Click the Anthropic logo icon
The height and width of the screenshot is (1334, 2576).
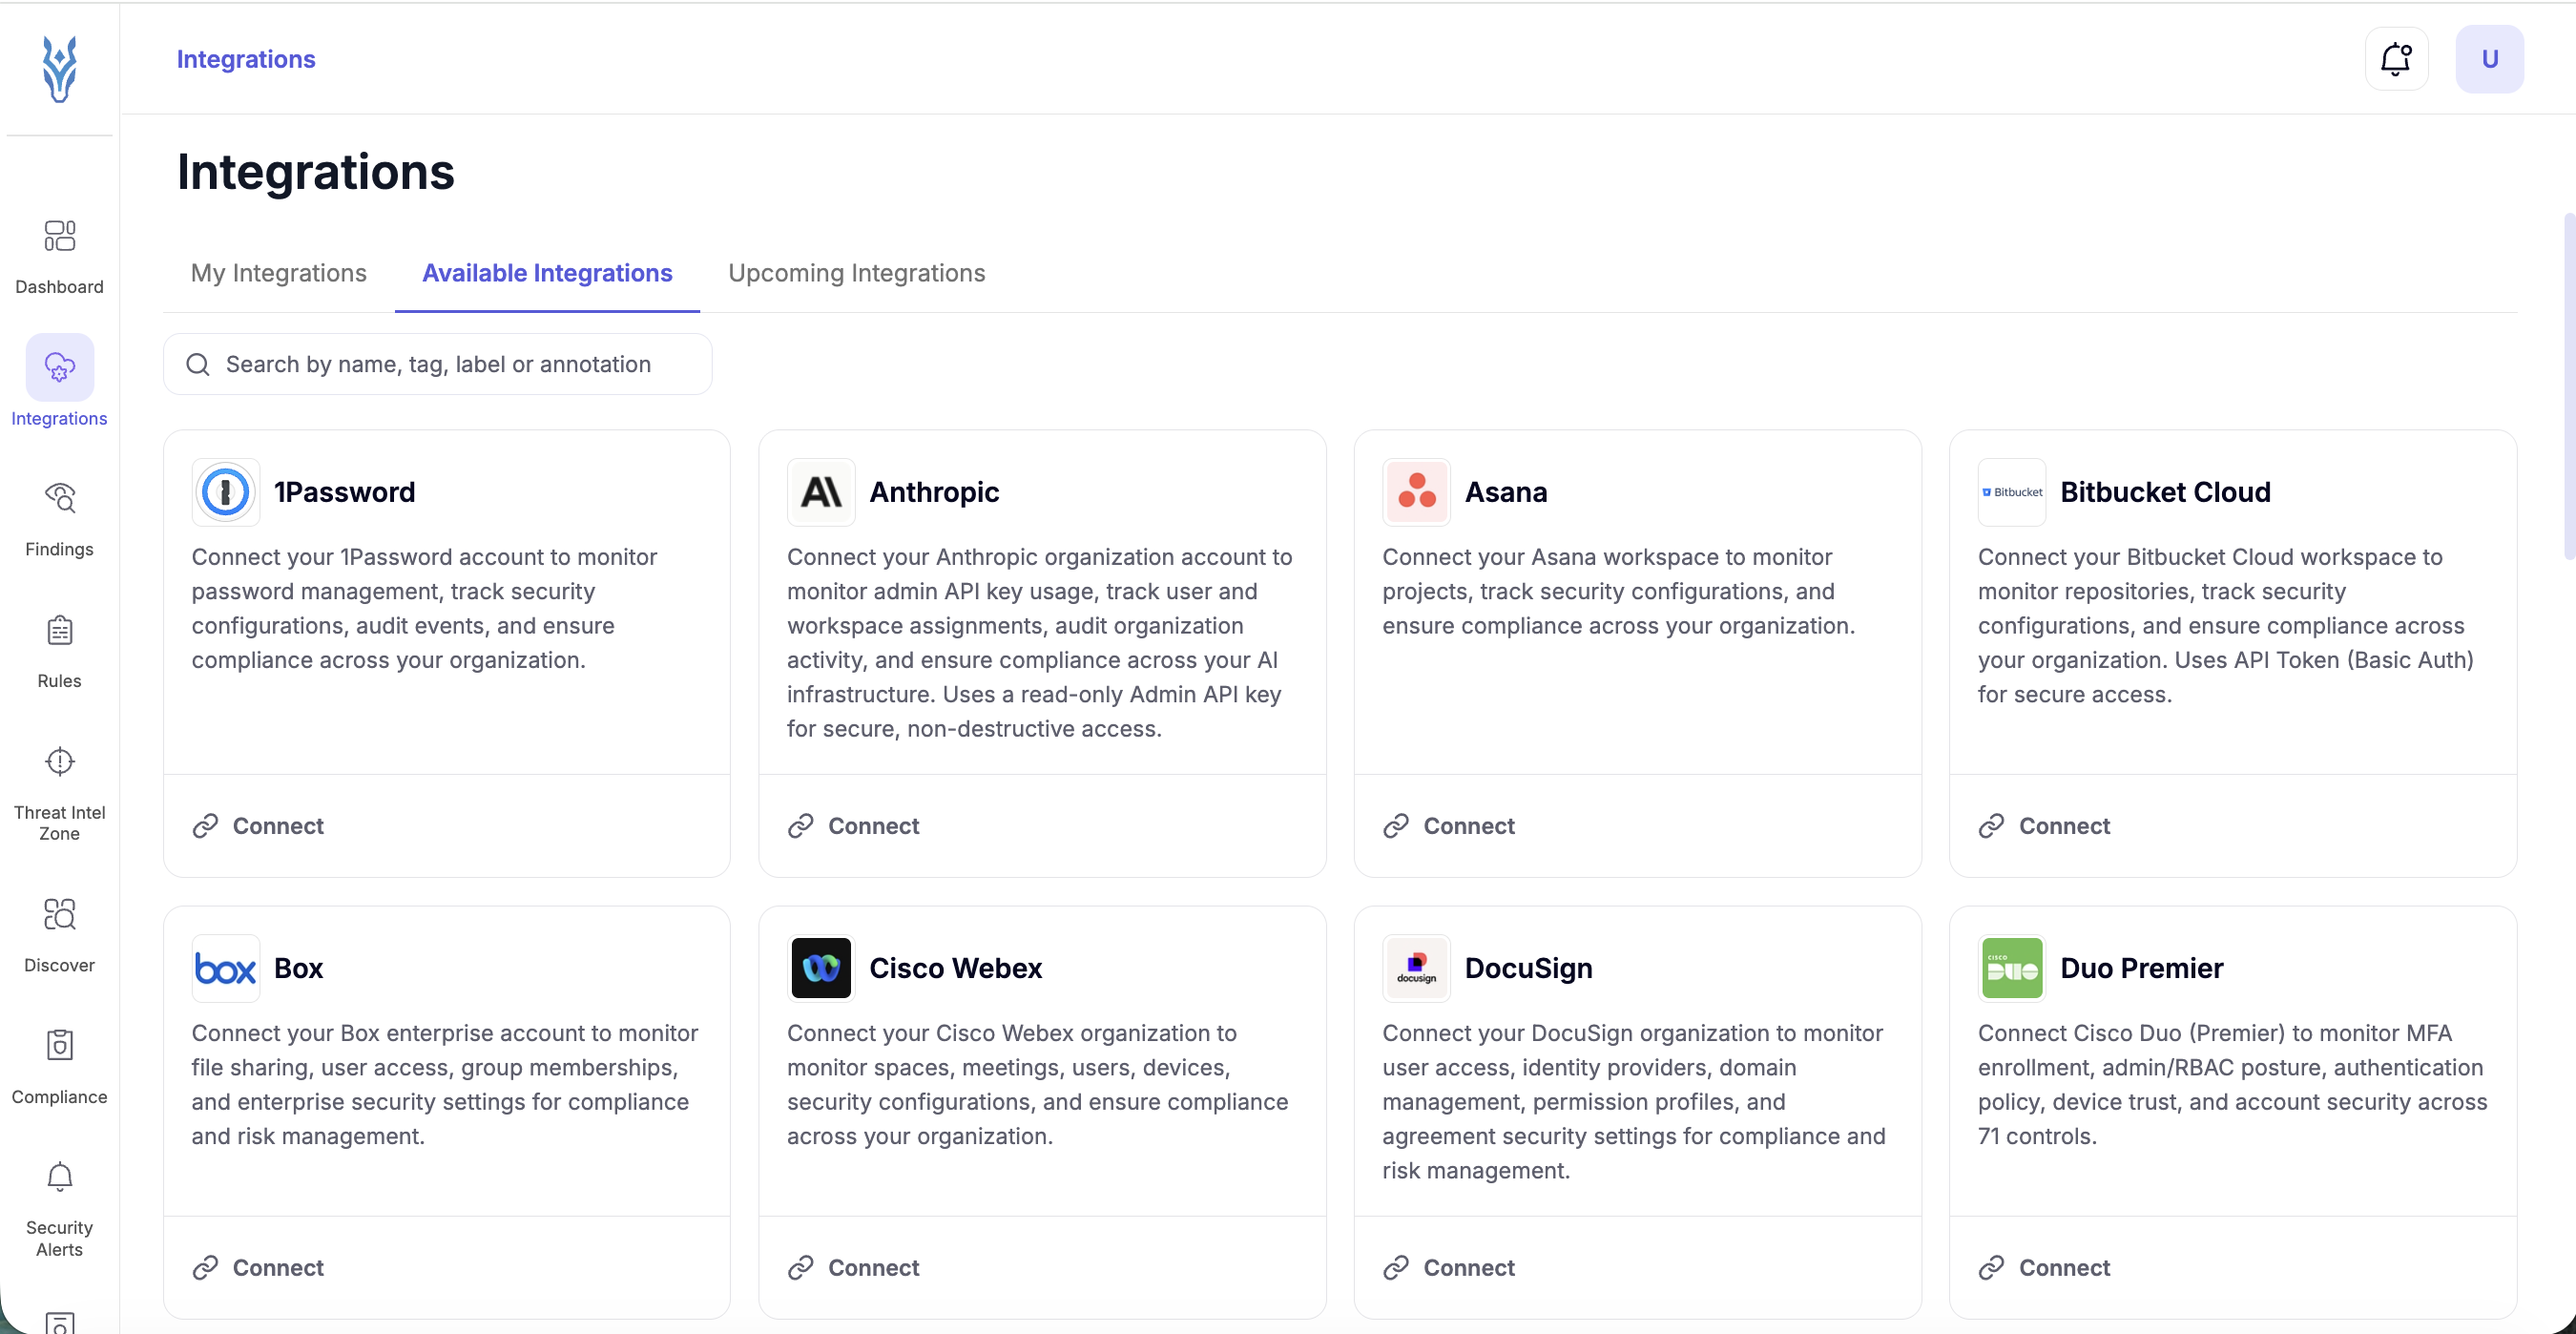(821, 492)
